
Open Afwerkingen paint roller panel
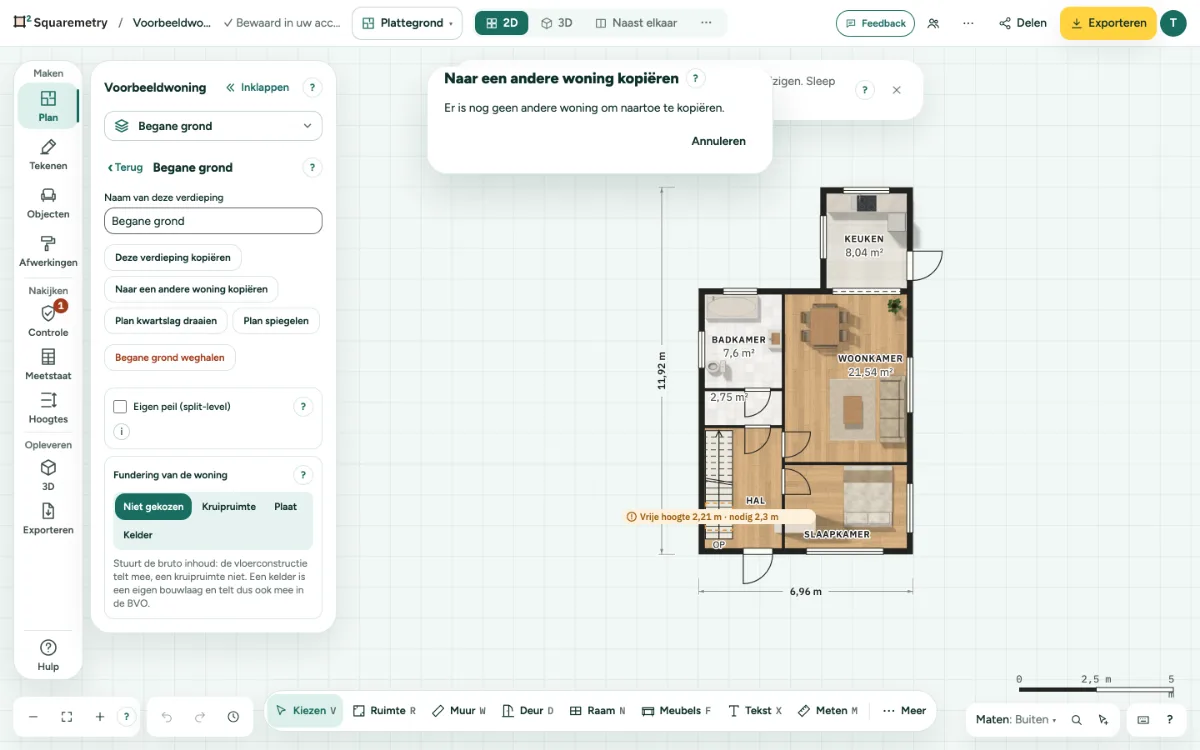48,251
